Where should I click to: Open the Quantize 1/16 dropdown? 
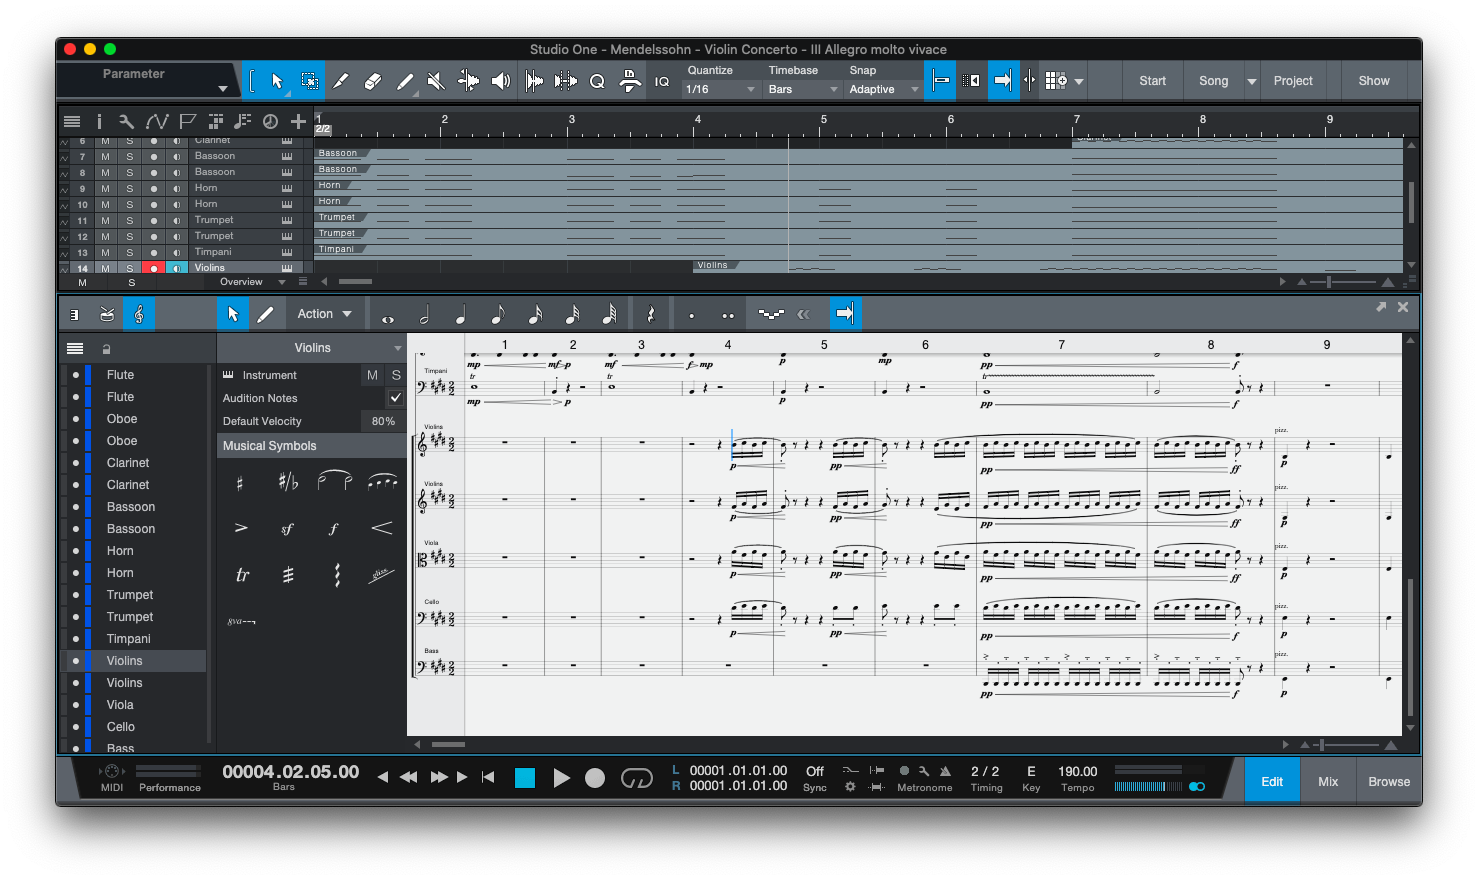(720, 90)
